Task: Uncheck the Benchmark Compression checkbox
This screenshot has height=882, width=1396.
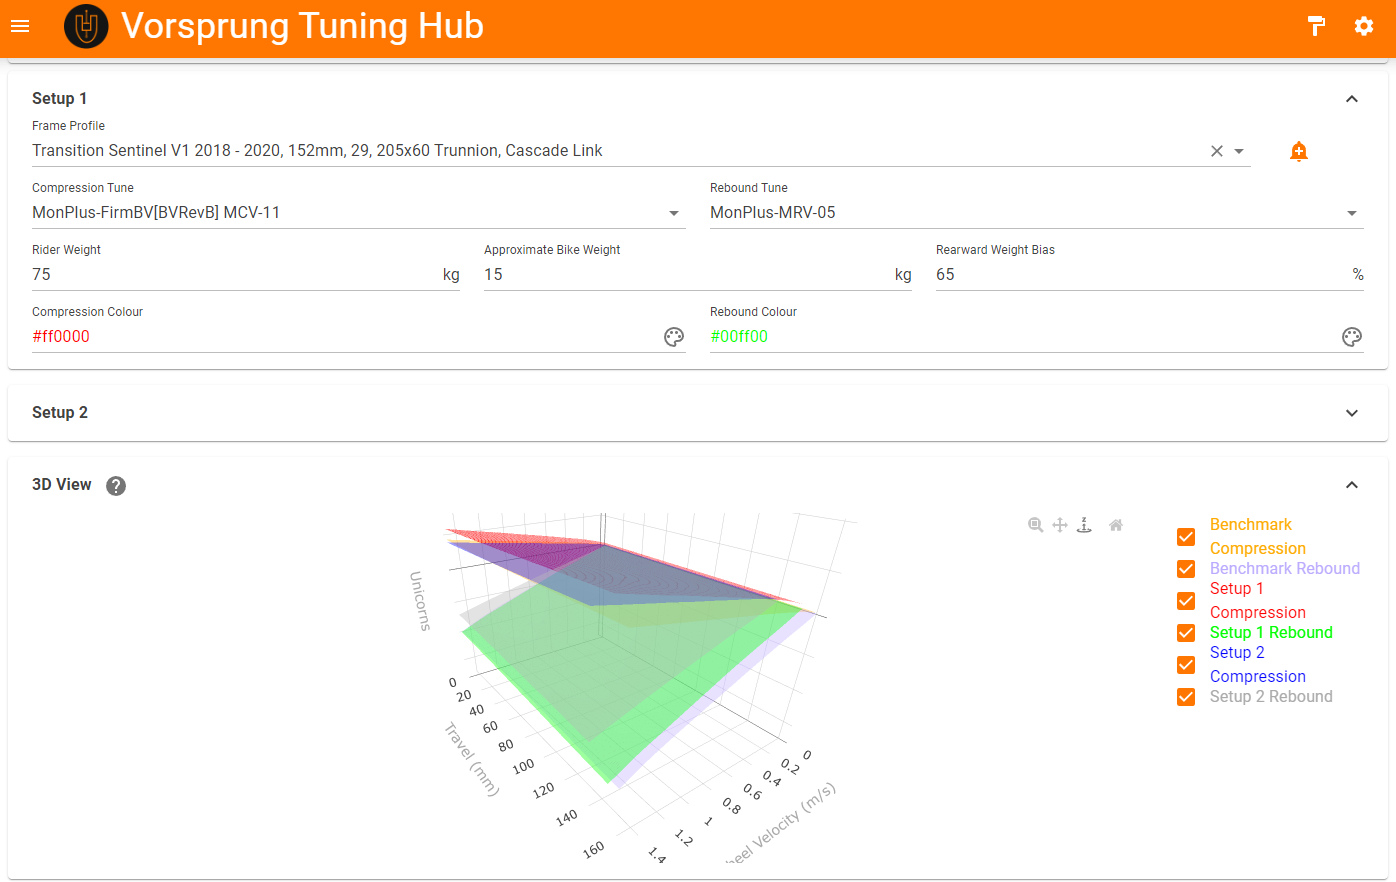Action: (1186, 537)
